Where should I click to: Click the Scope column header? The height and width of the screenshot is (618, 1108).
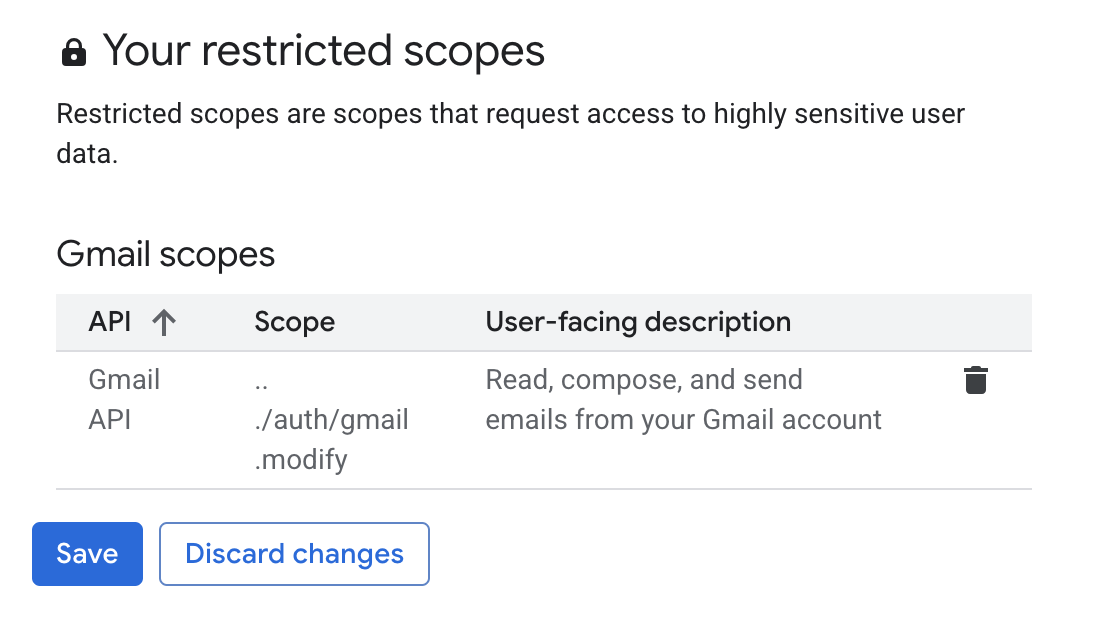click(x=294, y=322)
